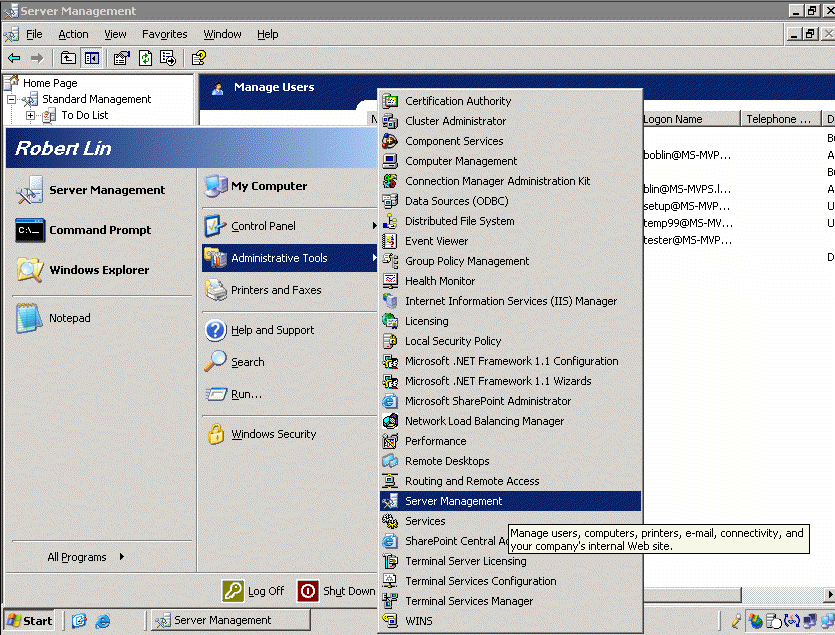
Task: Launch Connection Manager Administration Kit
Action: [510, 181]
